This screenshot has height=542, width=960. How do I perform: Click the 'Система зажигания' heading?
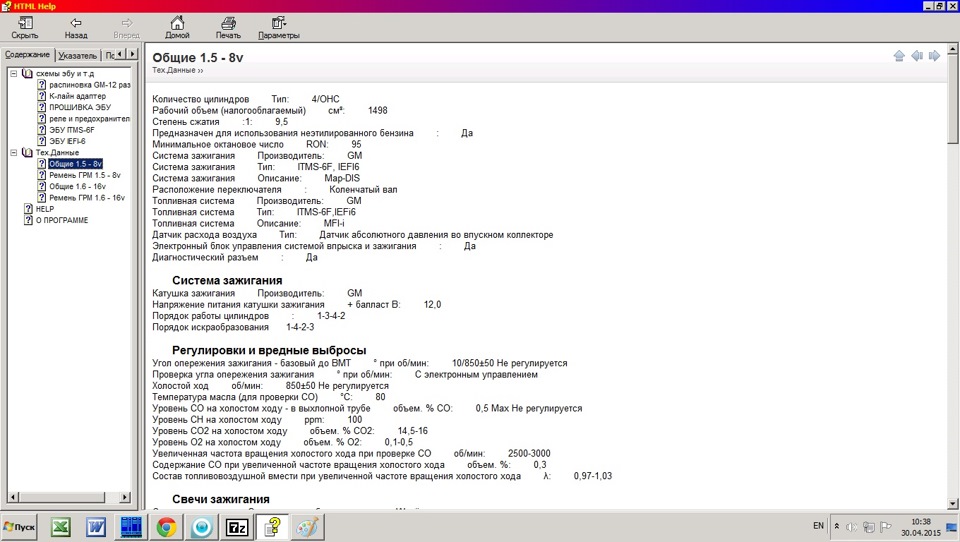coord(227,280)
